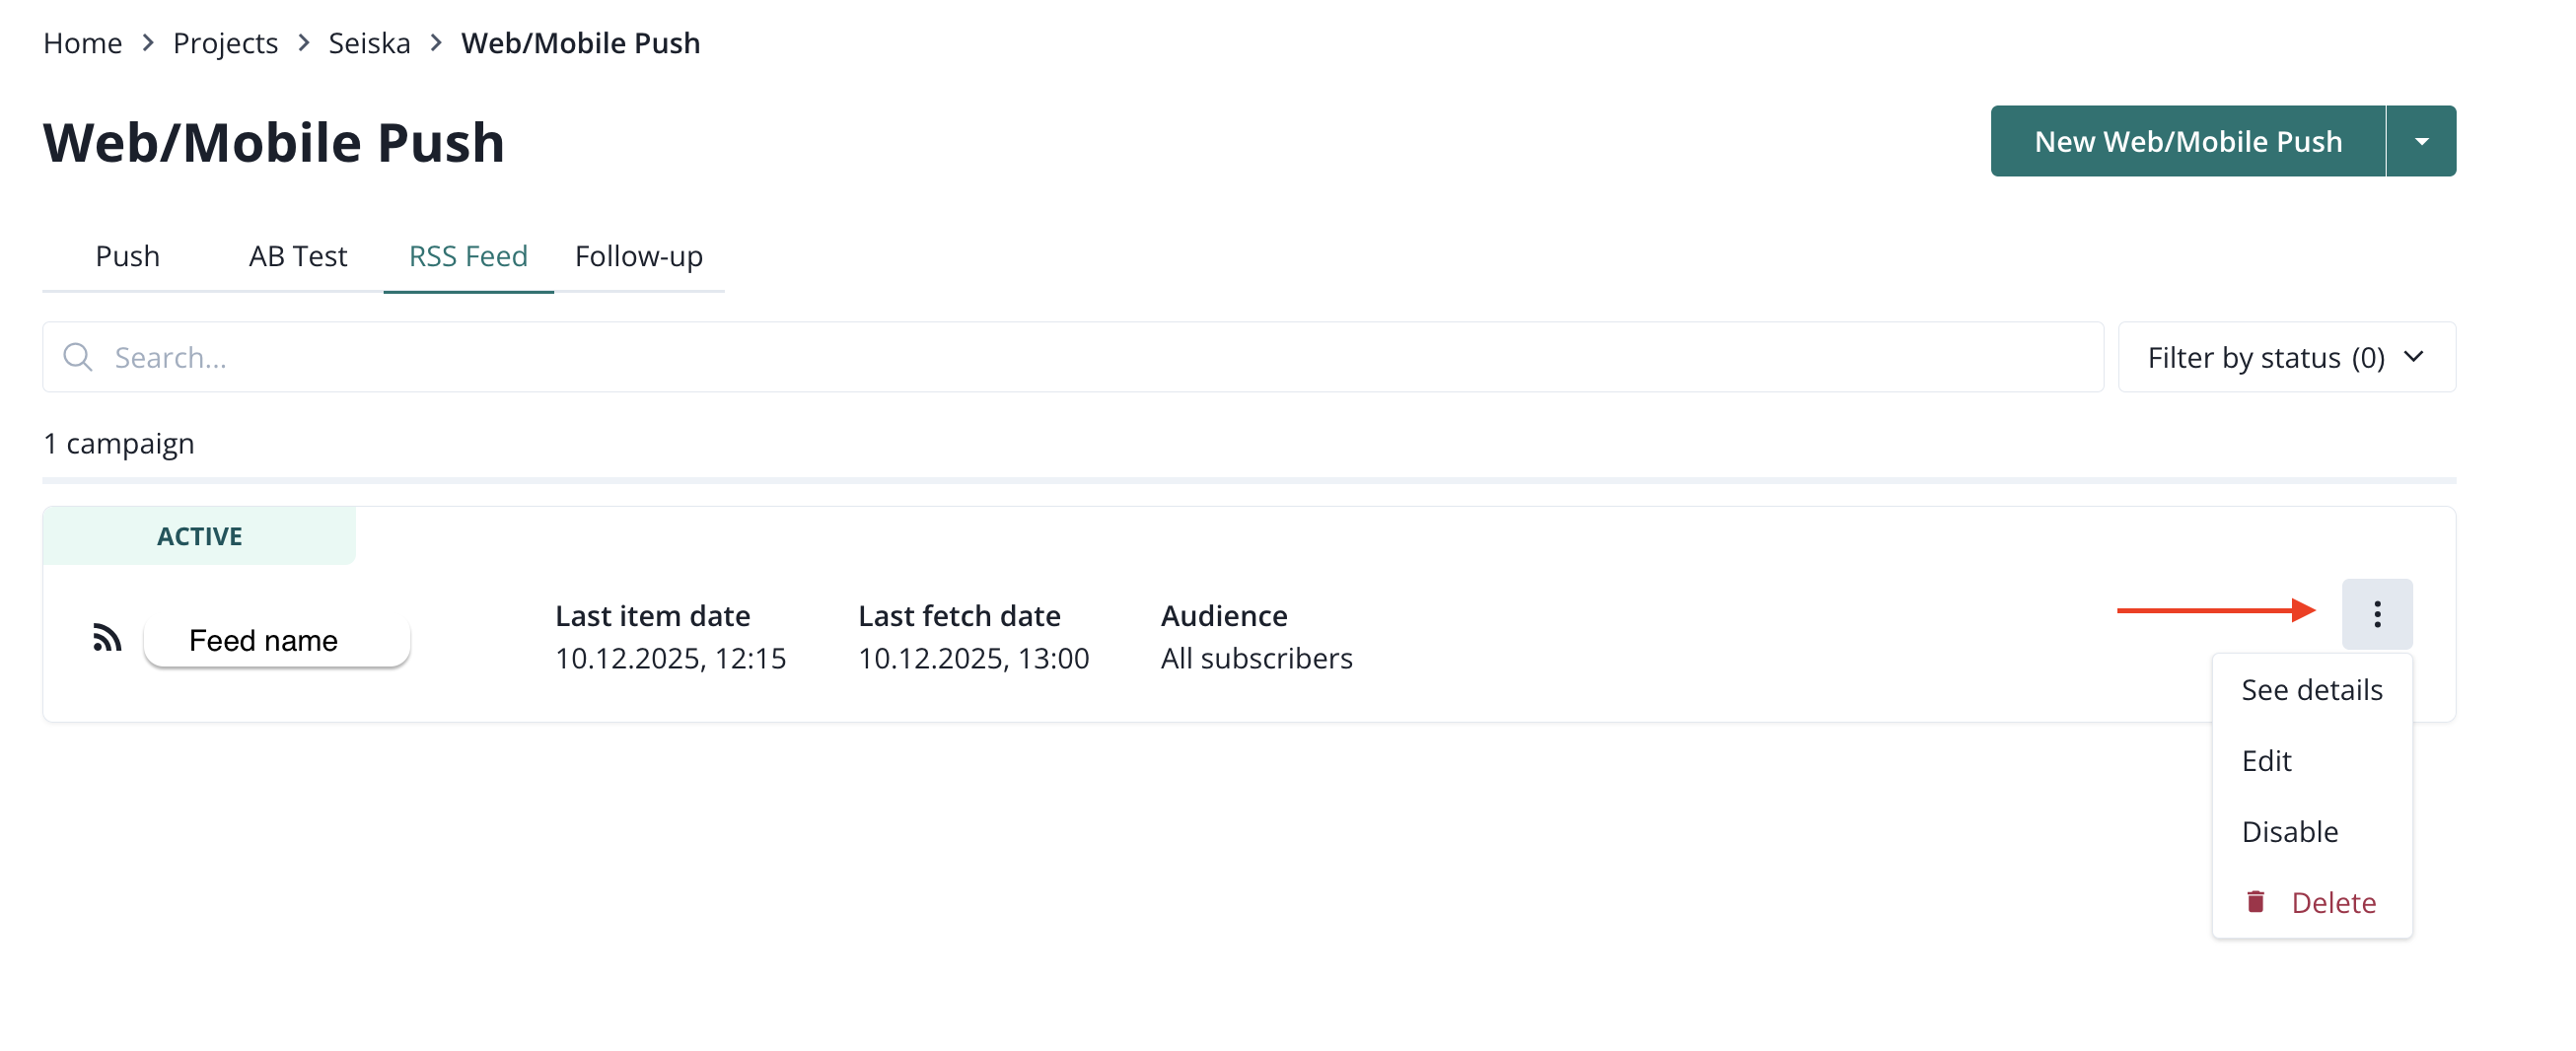This screenshot has height=1051, width=2576.
Task: Go to Home in the breadcrumb
Action: point(82,43)
